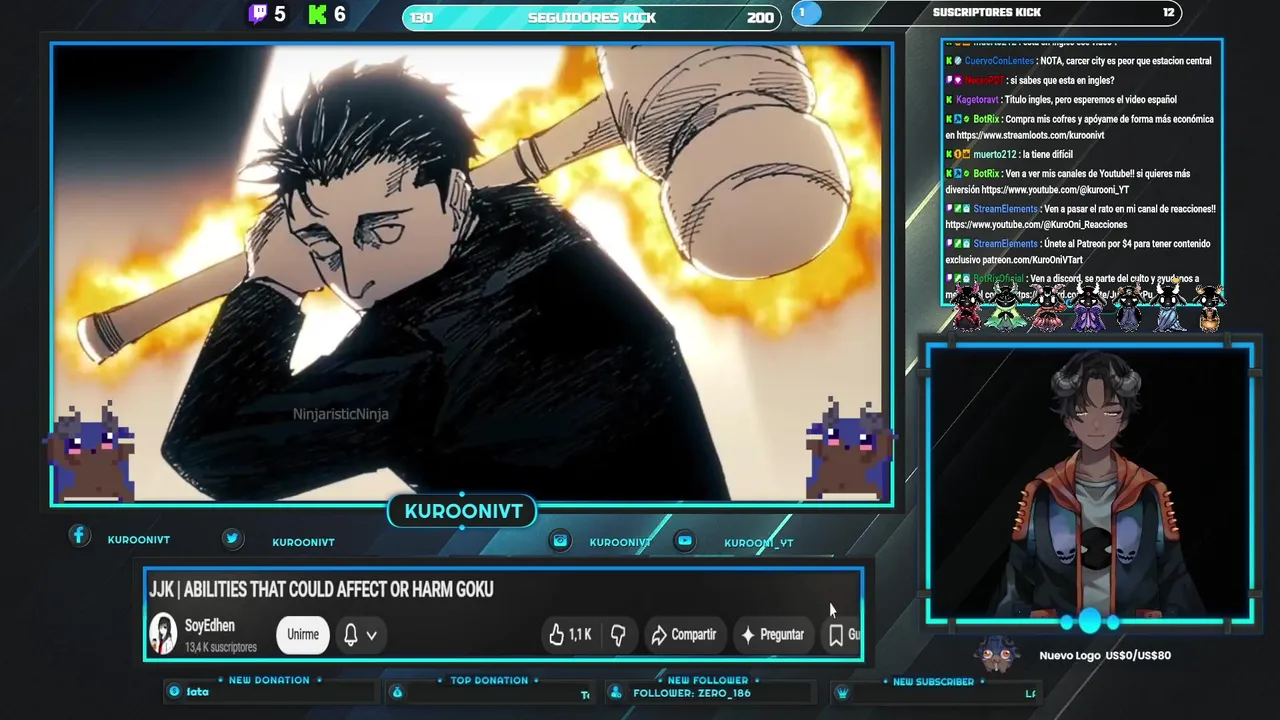This screenshot has height=720, width=1280.
Task: Click the Unirme join button
Action: (303, 634)
